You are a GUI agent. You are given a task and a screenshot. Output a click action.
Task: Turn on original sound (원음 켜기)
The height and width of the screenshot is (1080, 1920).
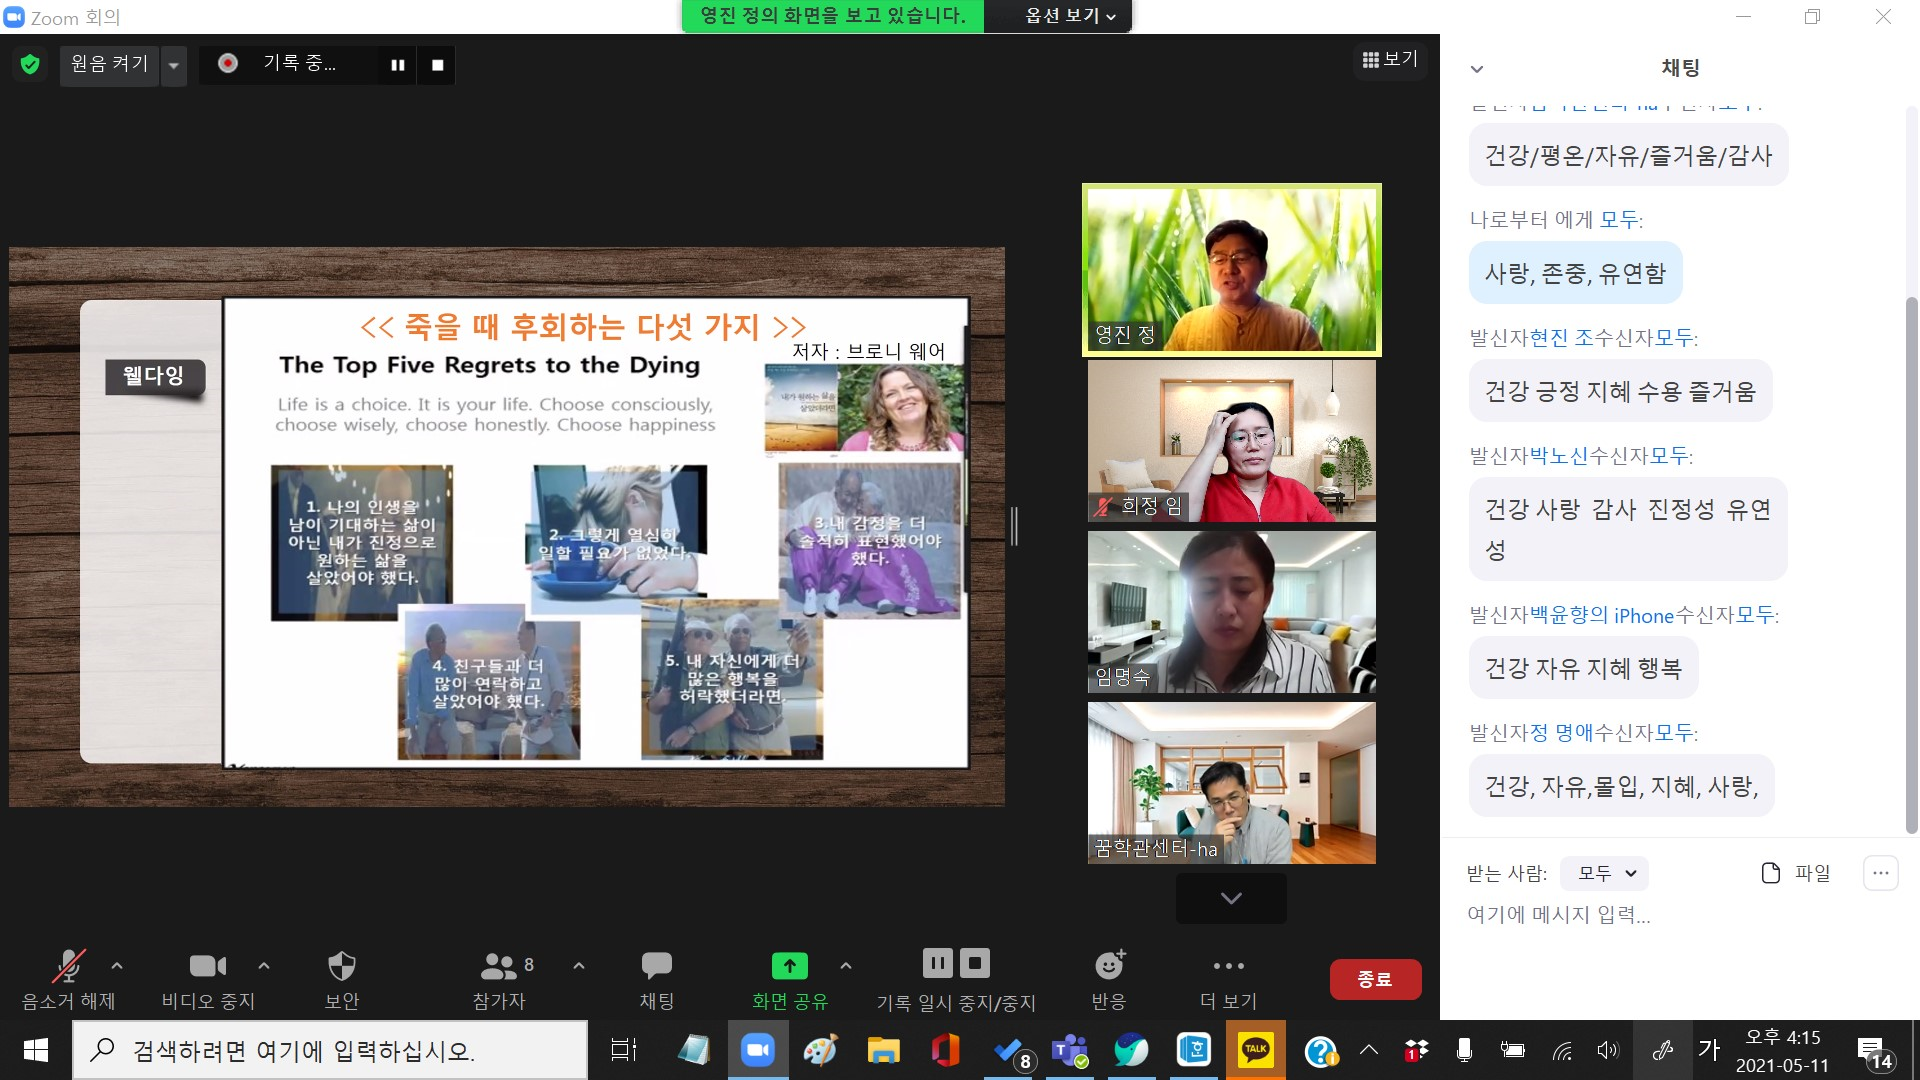[x=109, y=65]
